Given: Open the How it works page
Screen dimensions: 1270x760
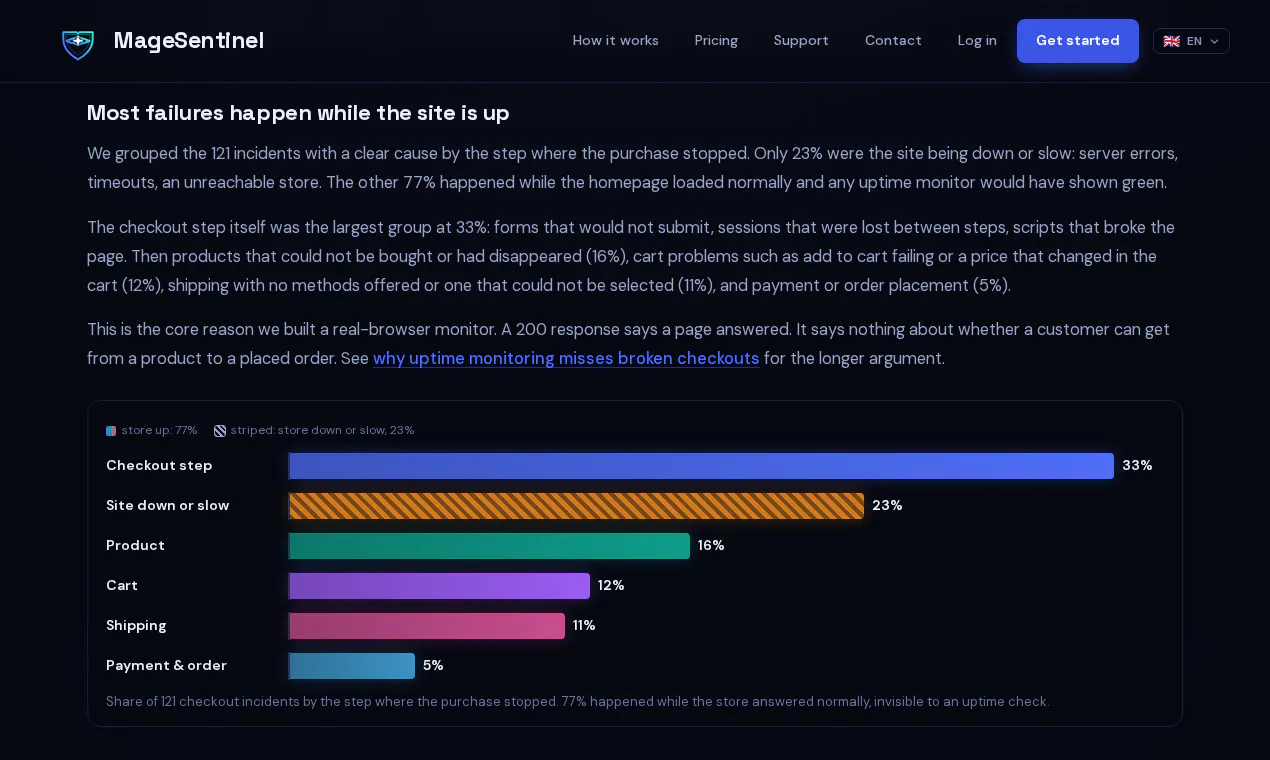Looking at the screenshot, I should pos(615,40).
